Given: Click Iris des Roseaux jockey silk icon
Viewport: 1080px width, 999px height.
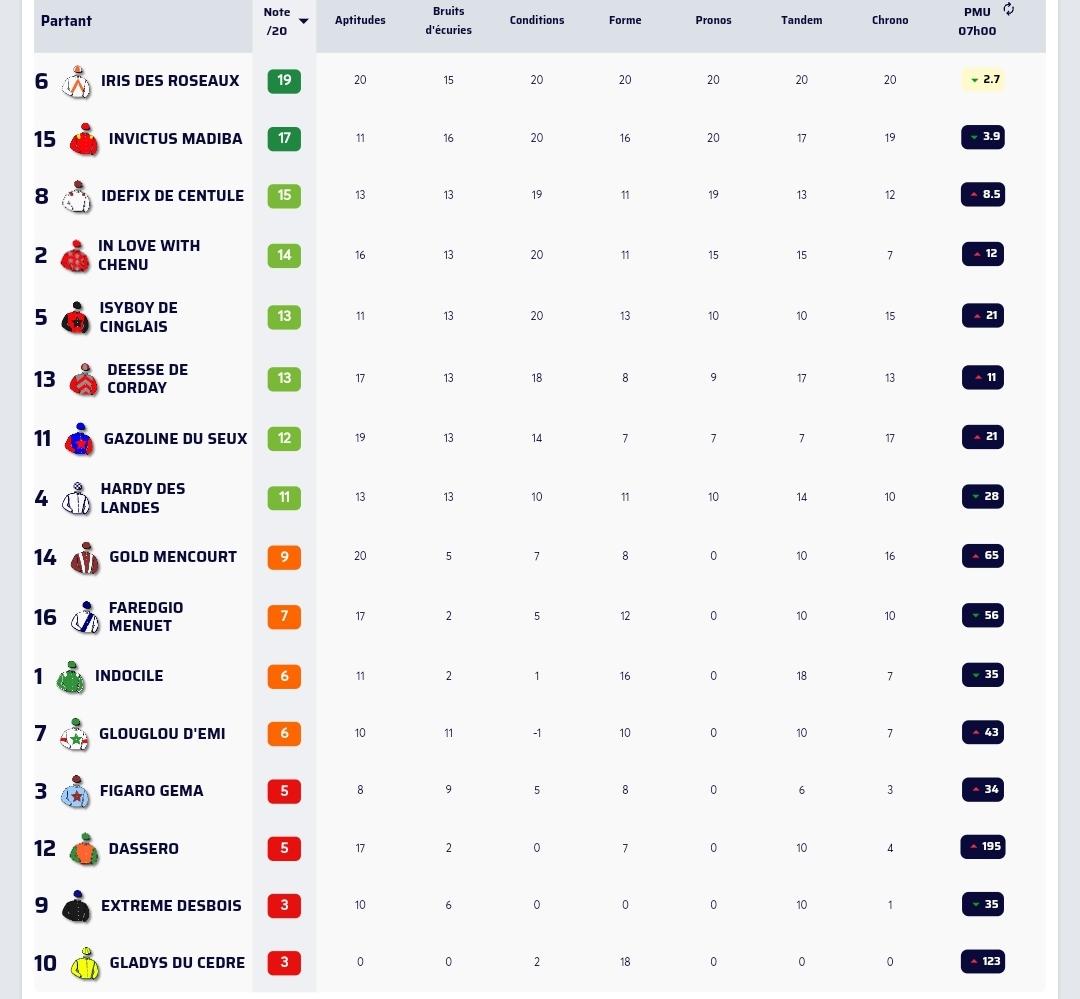Looking at the screenshot, I should (77, 82).
